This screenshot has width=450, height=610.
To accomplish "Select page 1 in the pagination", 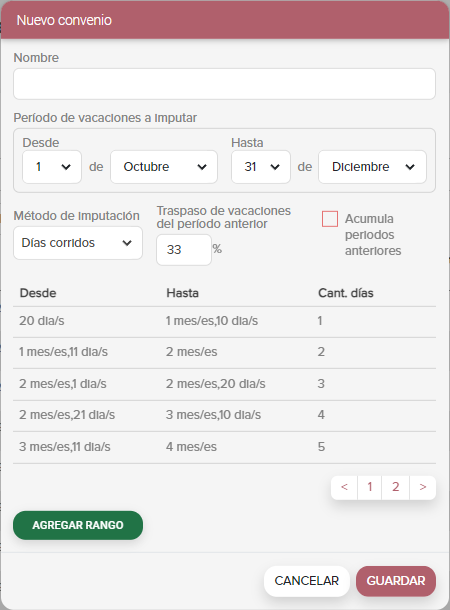I will [369, 487].
